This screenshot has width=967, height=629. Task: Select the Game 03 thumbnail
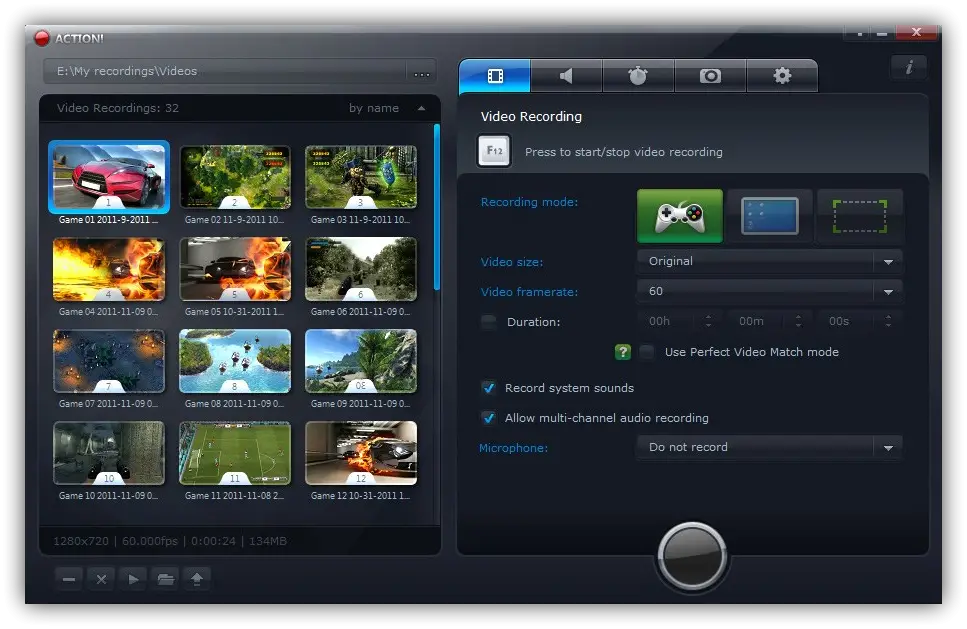pos(361,177)
